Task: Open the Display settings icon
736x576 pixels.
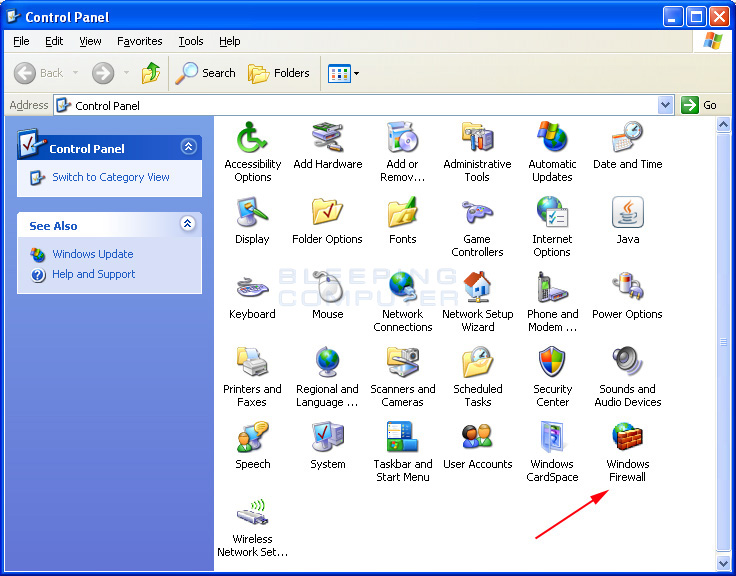Action: 252,213
